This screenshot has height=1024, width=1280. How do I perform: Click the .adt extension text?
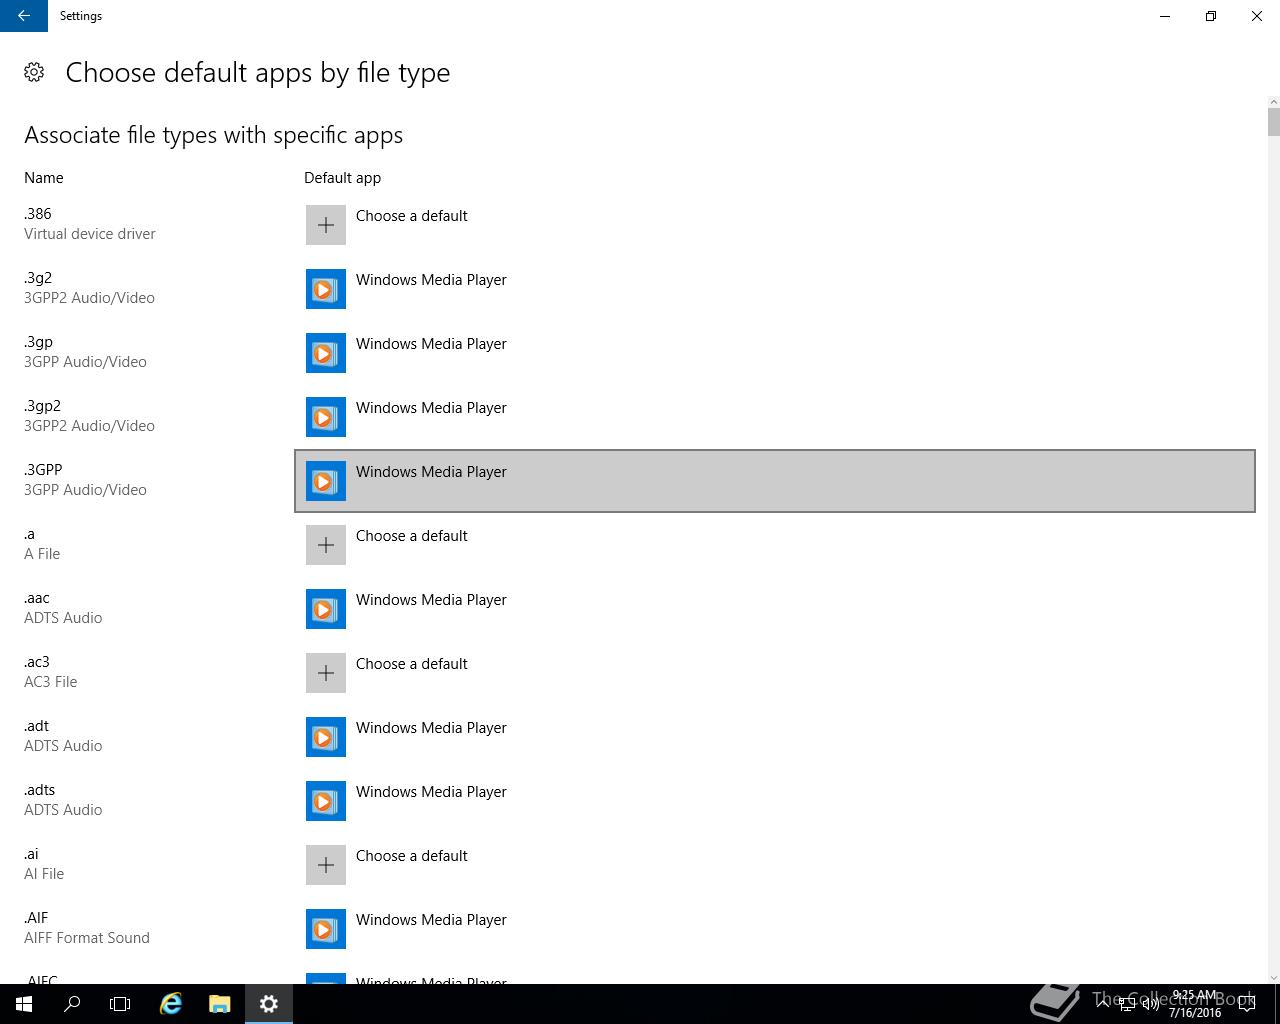click(x=36, y=726)
